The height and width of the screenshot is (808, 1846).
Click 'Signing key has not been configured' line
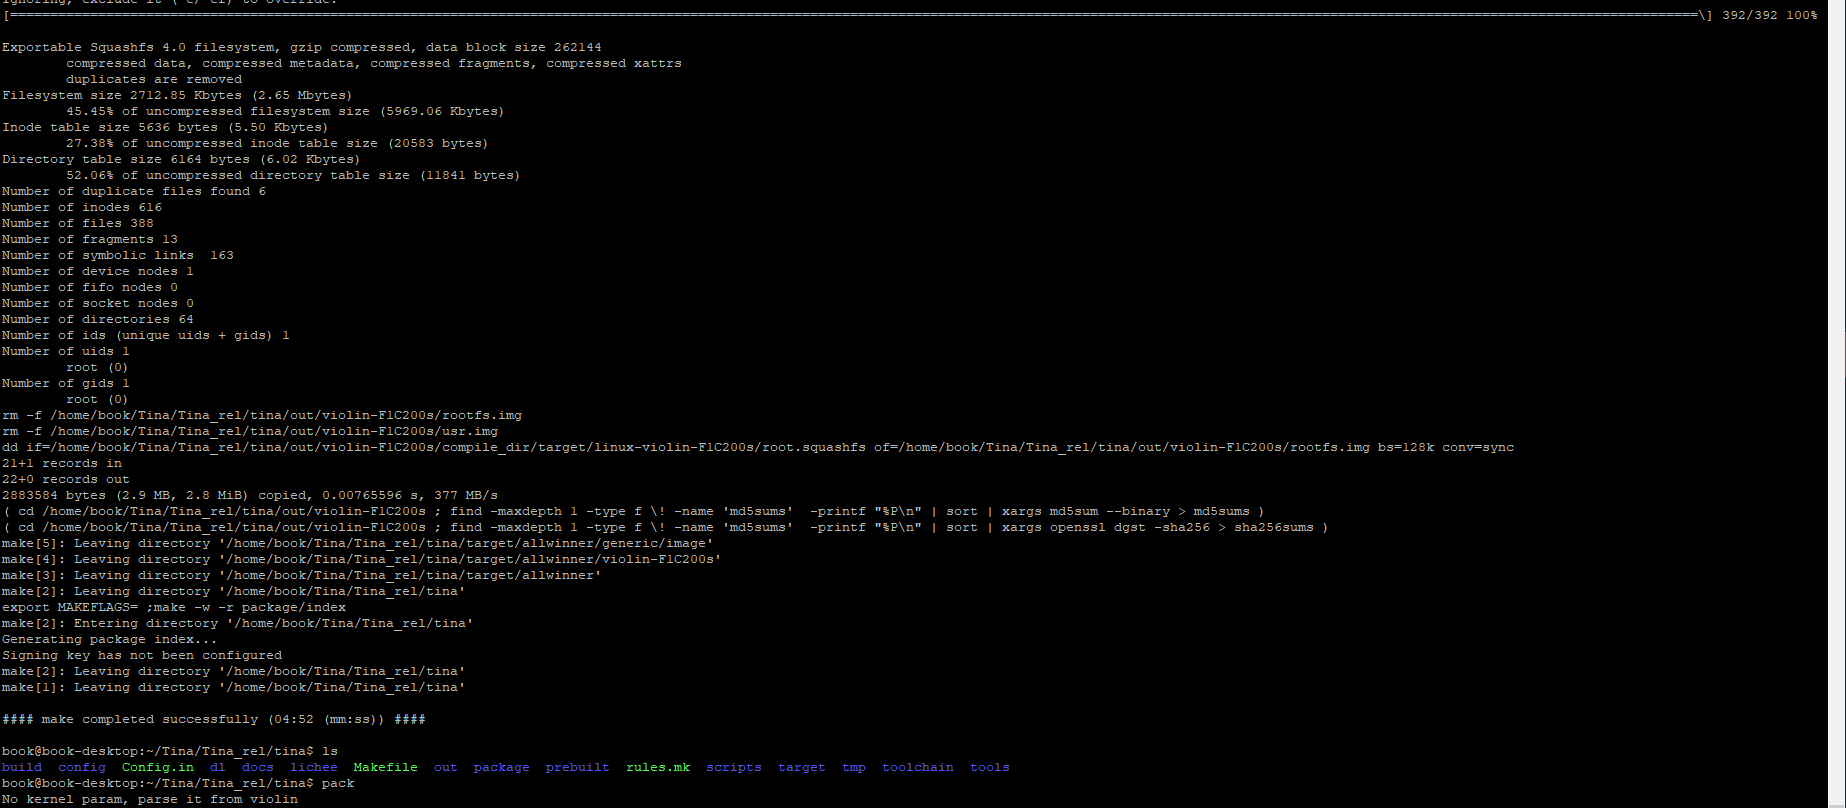[142, 655]
